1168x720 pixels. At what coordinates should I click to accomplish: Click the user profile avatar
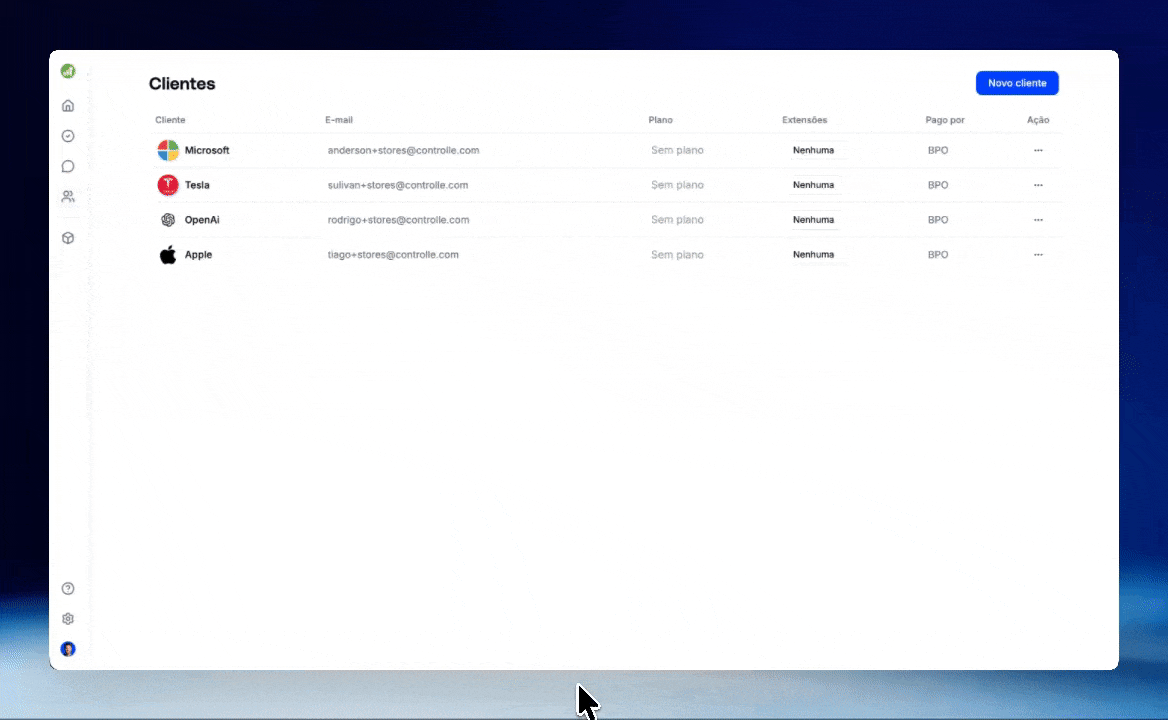pos(68,649)
